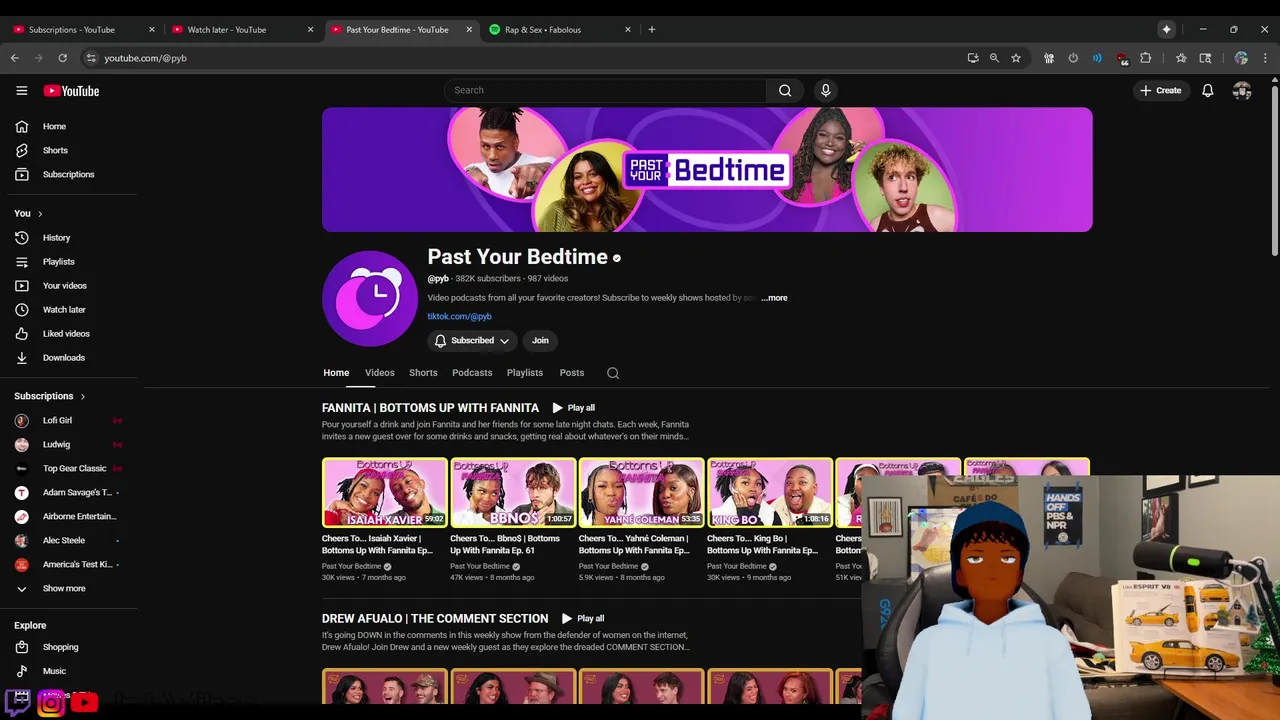Click the Past Your Bedtime channel avatar
This screenshot has width=1280, height=720.
(x=370, y=298)
